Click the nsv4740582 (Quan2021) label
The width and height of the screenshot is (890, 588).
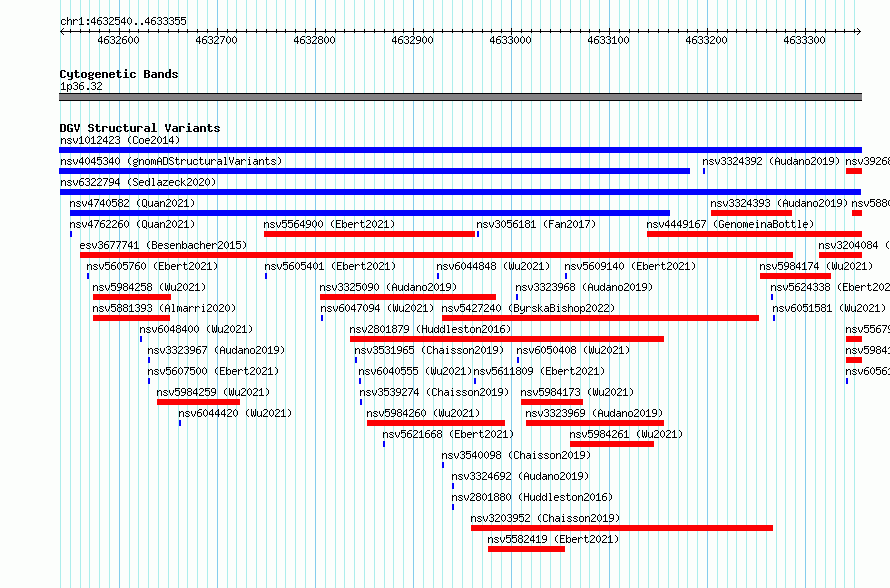coord(132,203)
